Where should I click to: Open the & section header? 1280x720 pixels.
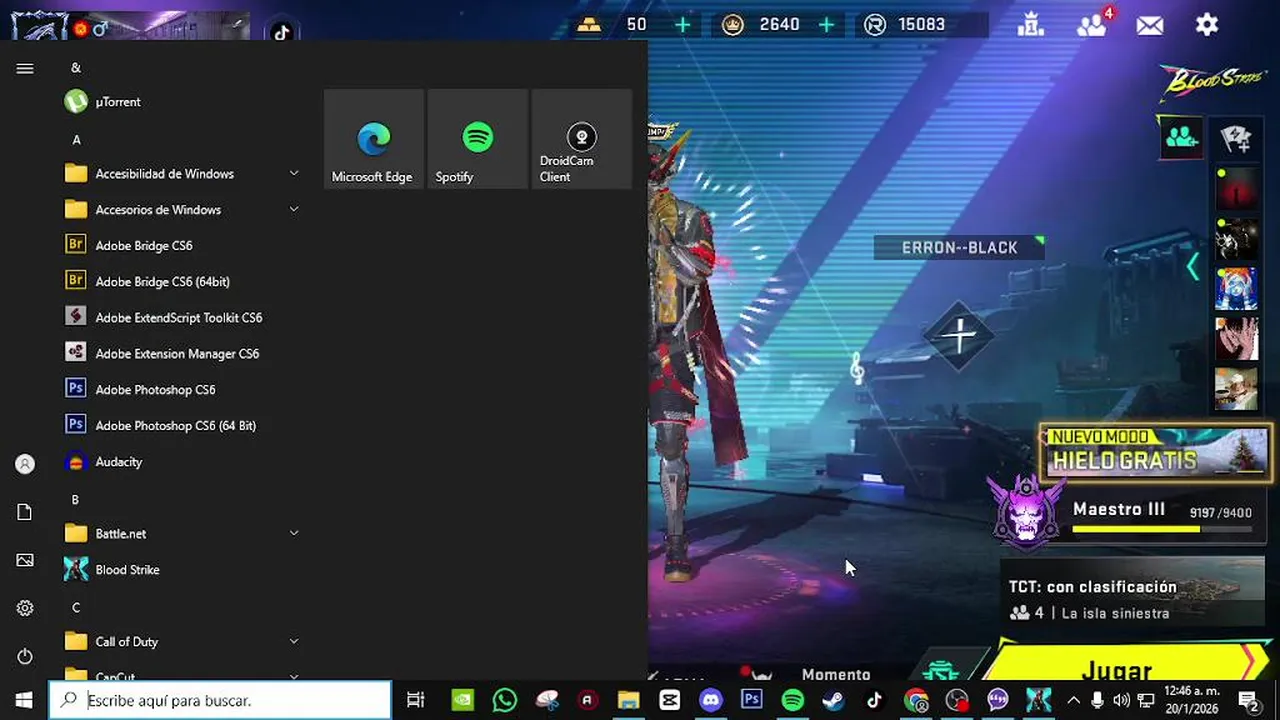tap(76, 68)
